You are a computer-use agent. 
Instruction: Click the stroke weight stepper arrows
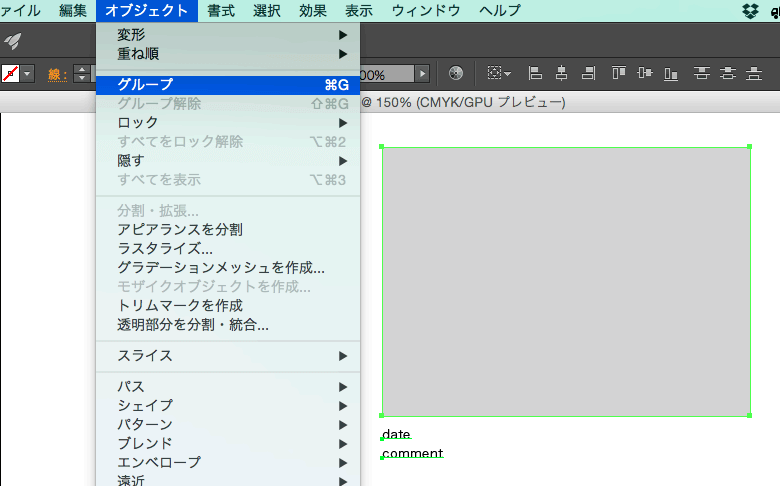tap(82, 74)
